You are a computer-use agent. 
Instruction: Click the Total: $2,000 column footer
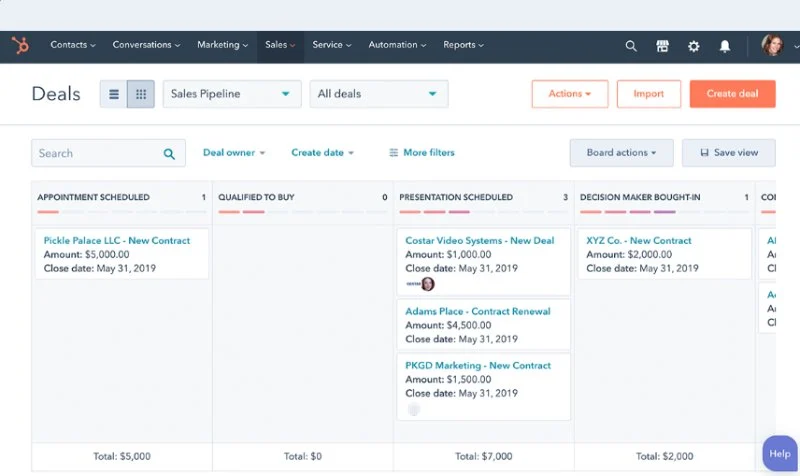click(x=665, y=457)
